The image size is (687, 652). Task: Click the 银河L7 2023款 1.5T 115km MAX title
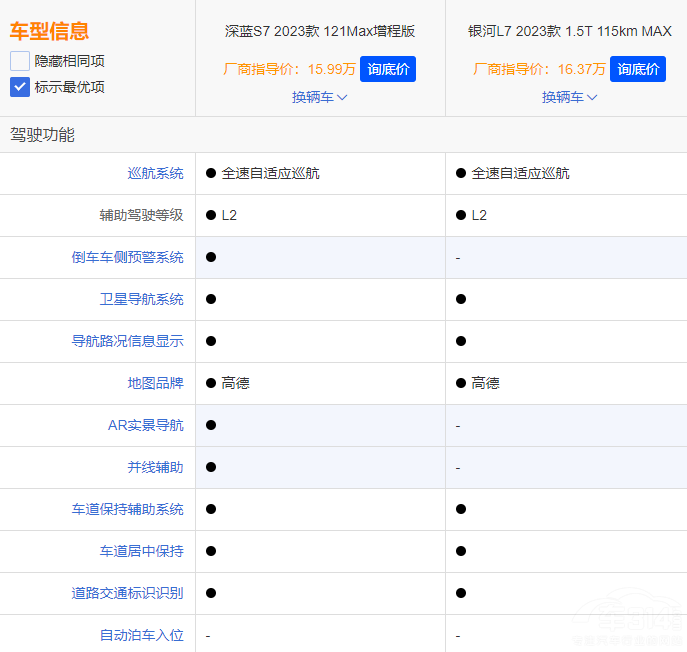tap(570, 31)
